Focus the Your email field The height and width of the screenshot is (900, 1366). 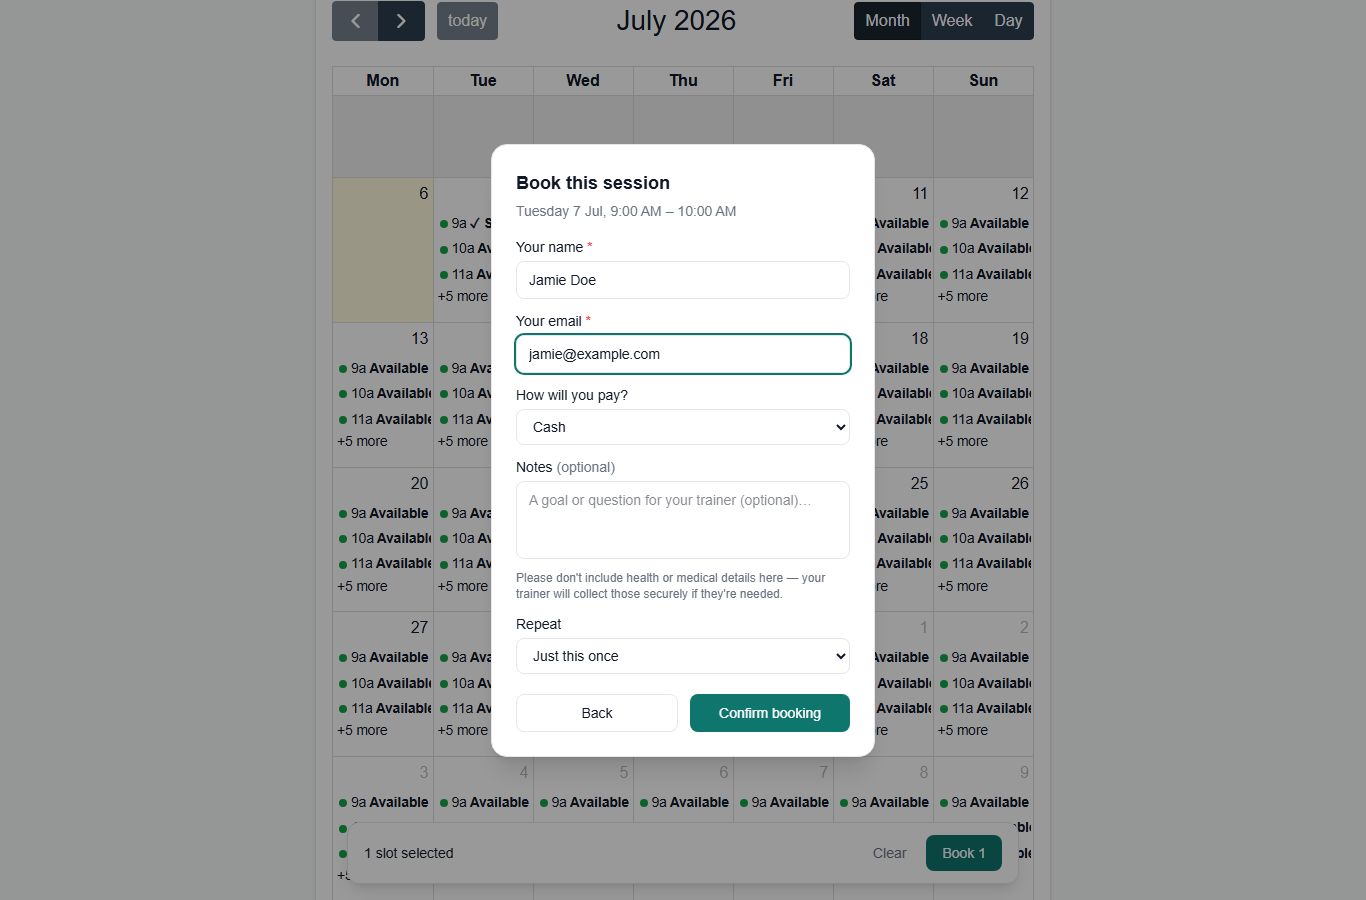click(683, 354)
